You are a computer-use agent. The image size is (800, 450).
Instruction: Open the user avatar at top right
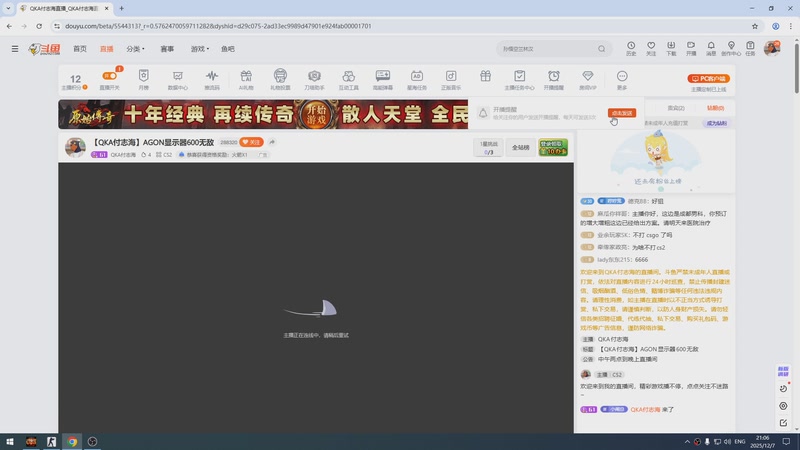[772, 48]
